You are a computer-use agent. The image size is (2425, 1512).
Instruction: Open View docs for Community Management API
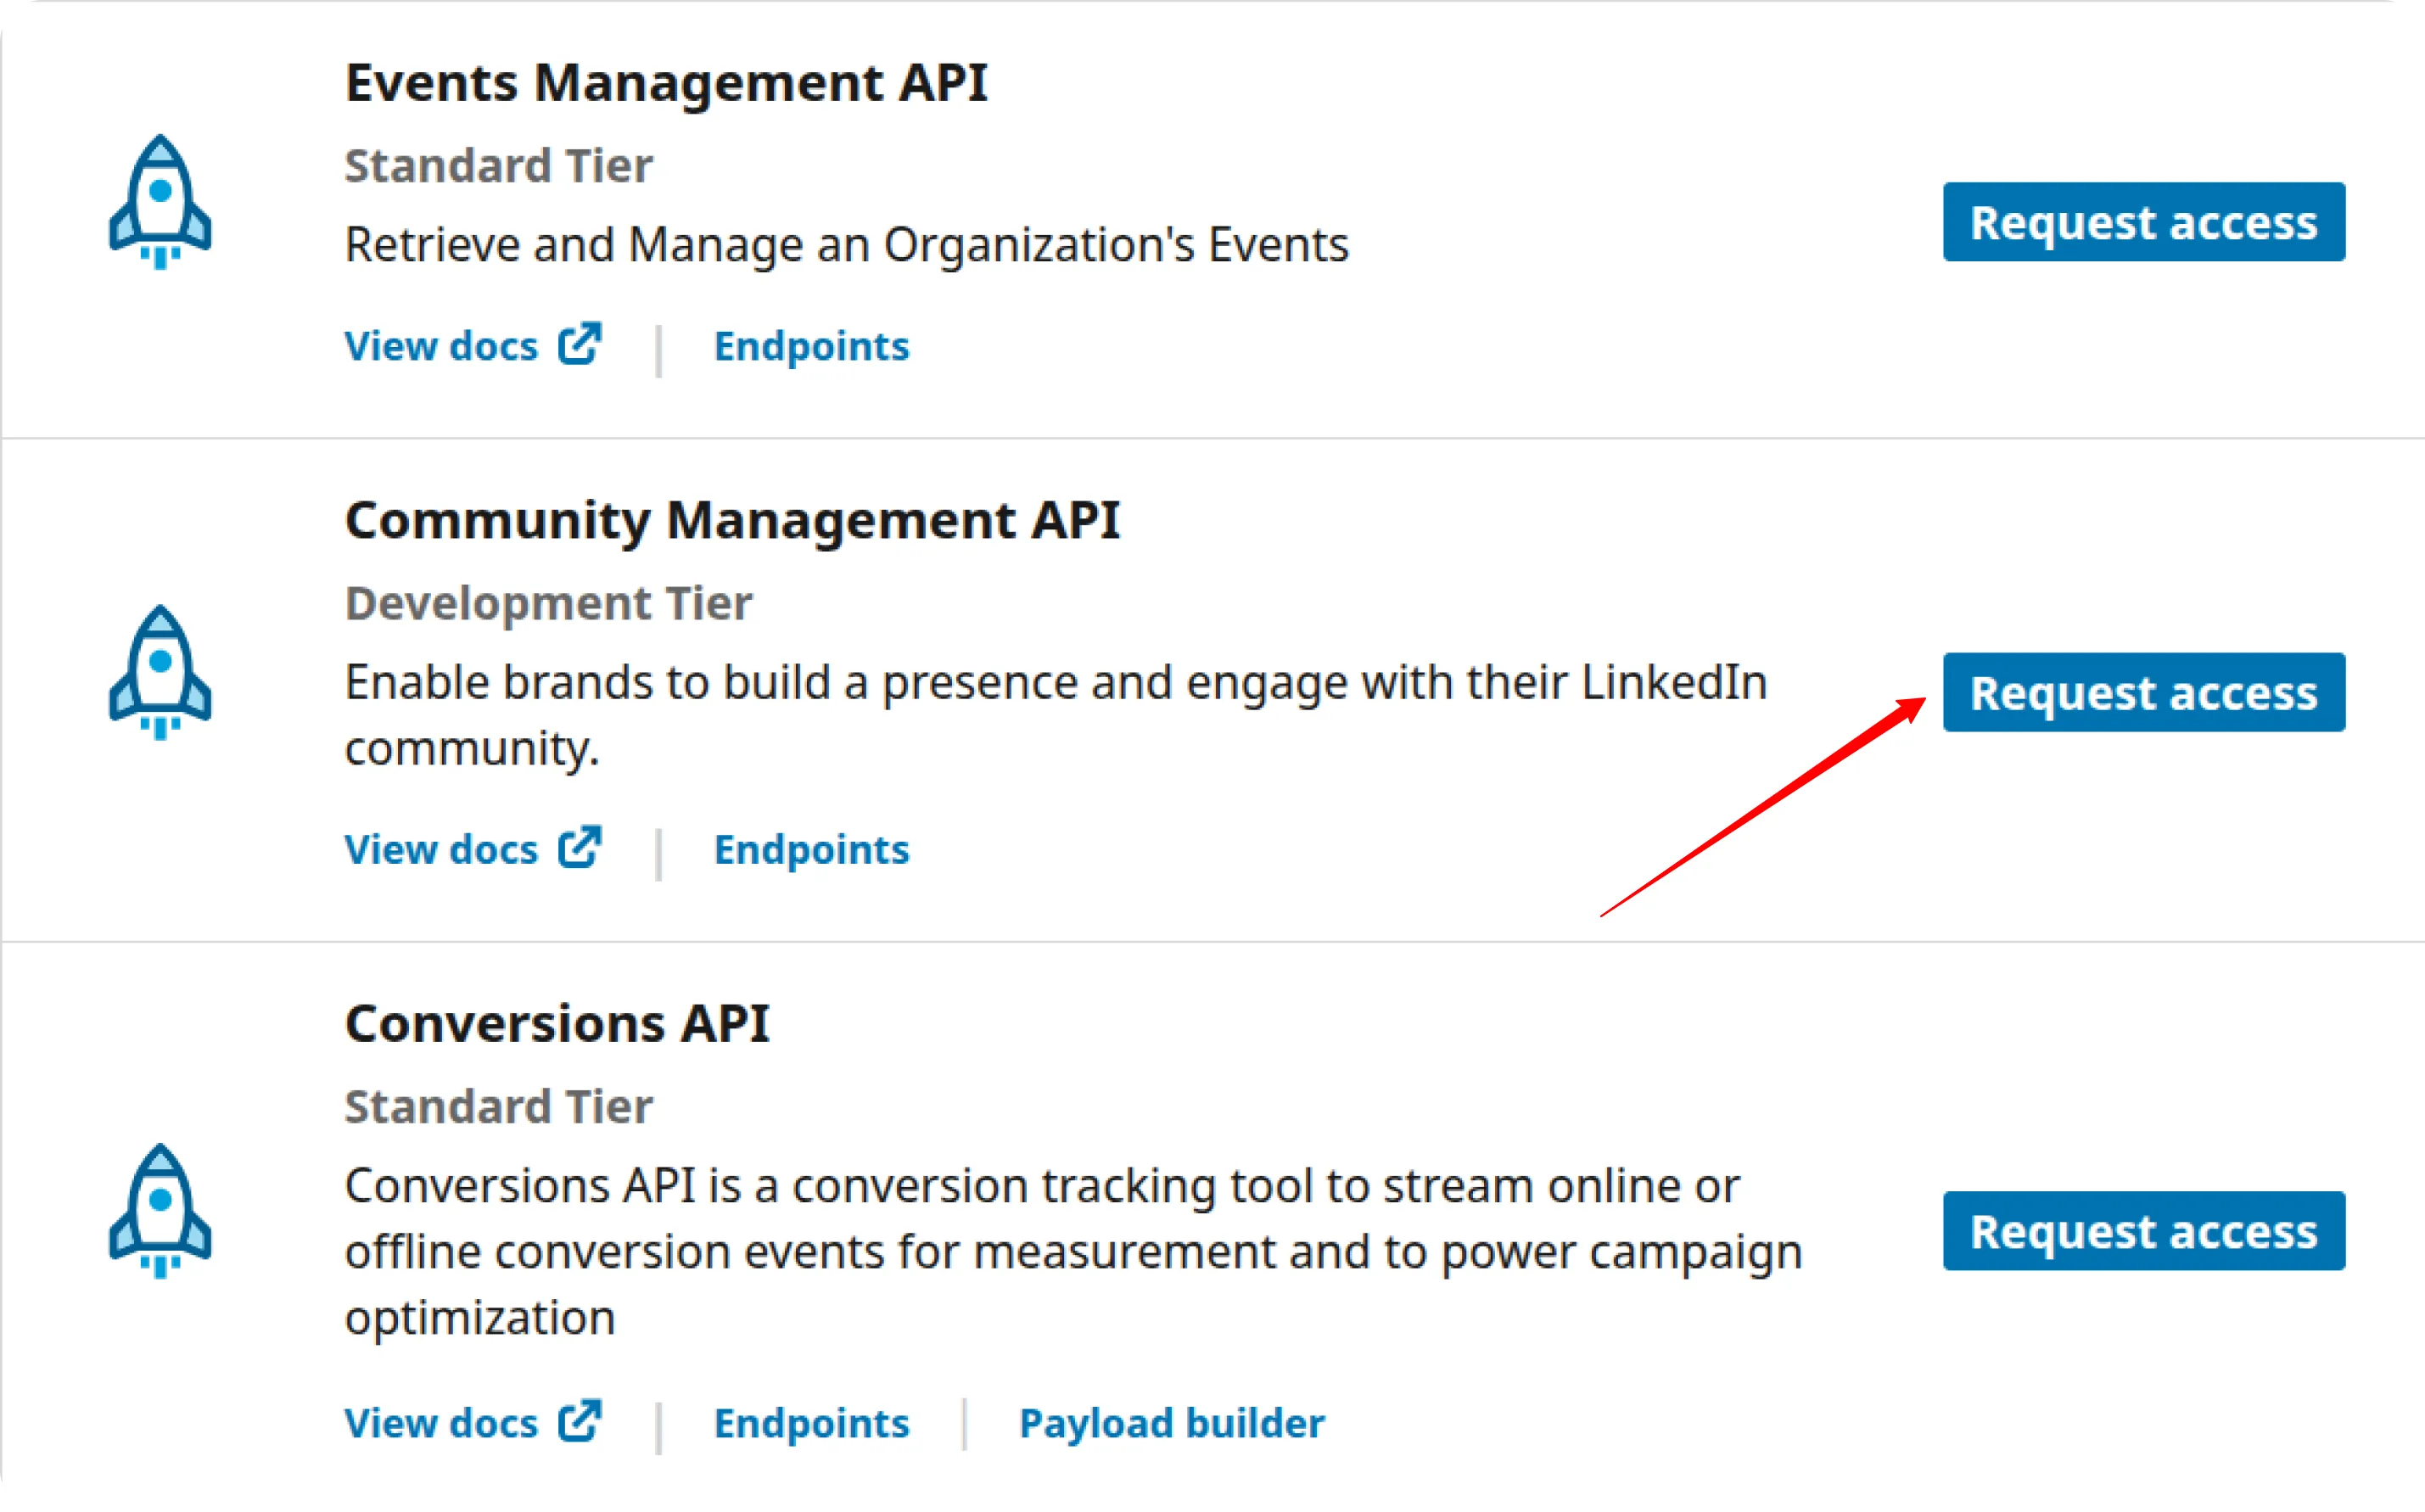[x=443, y=849]
